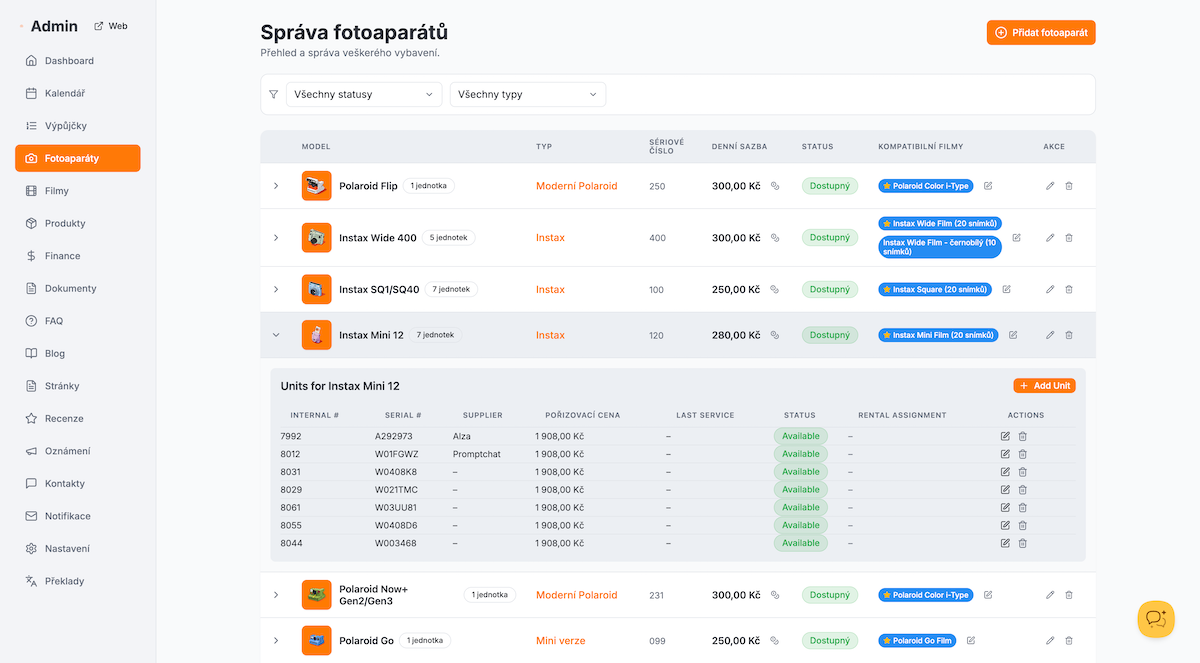Go to Kalendář in sidebar

64,93
